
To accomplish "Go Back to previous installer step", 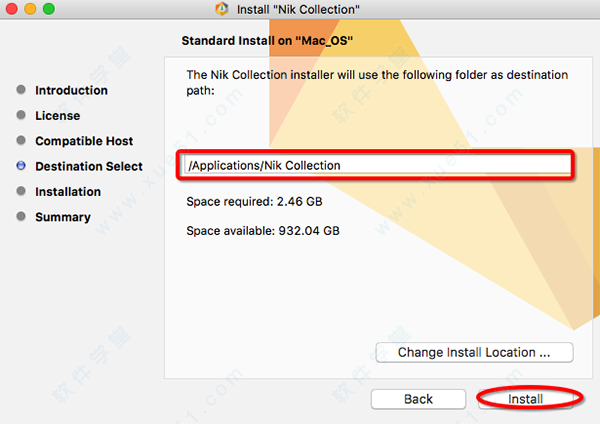I will (418, 399).
